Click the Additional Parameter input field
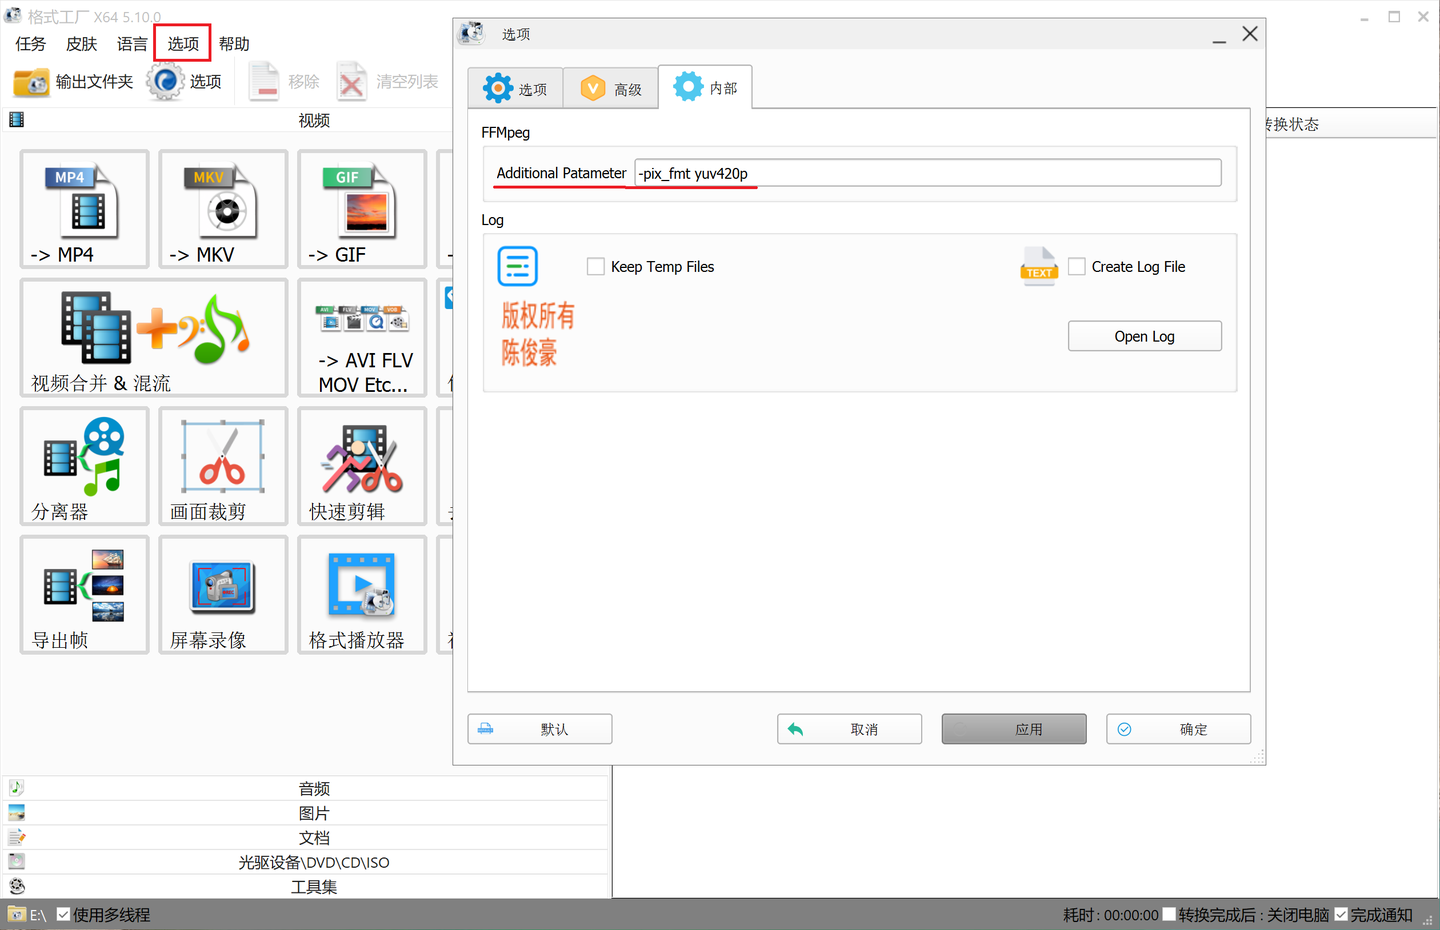This screenshot has height=930, width=1440. click(x=927, y=172)
